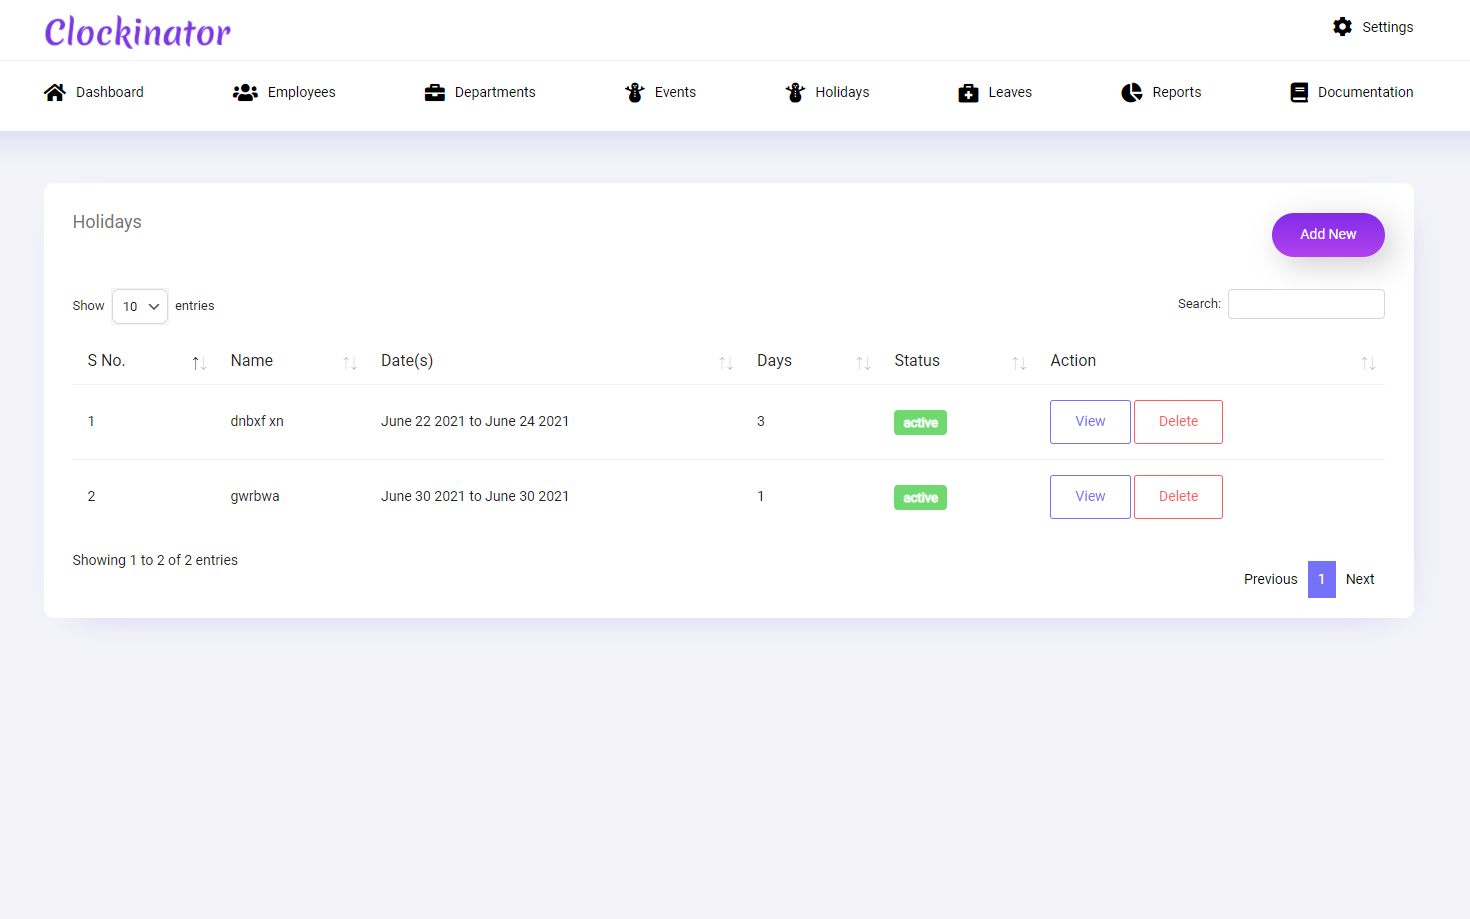Click the Documentation book icon
1470x919 pixels.
[1299, 92]
